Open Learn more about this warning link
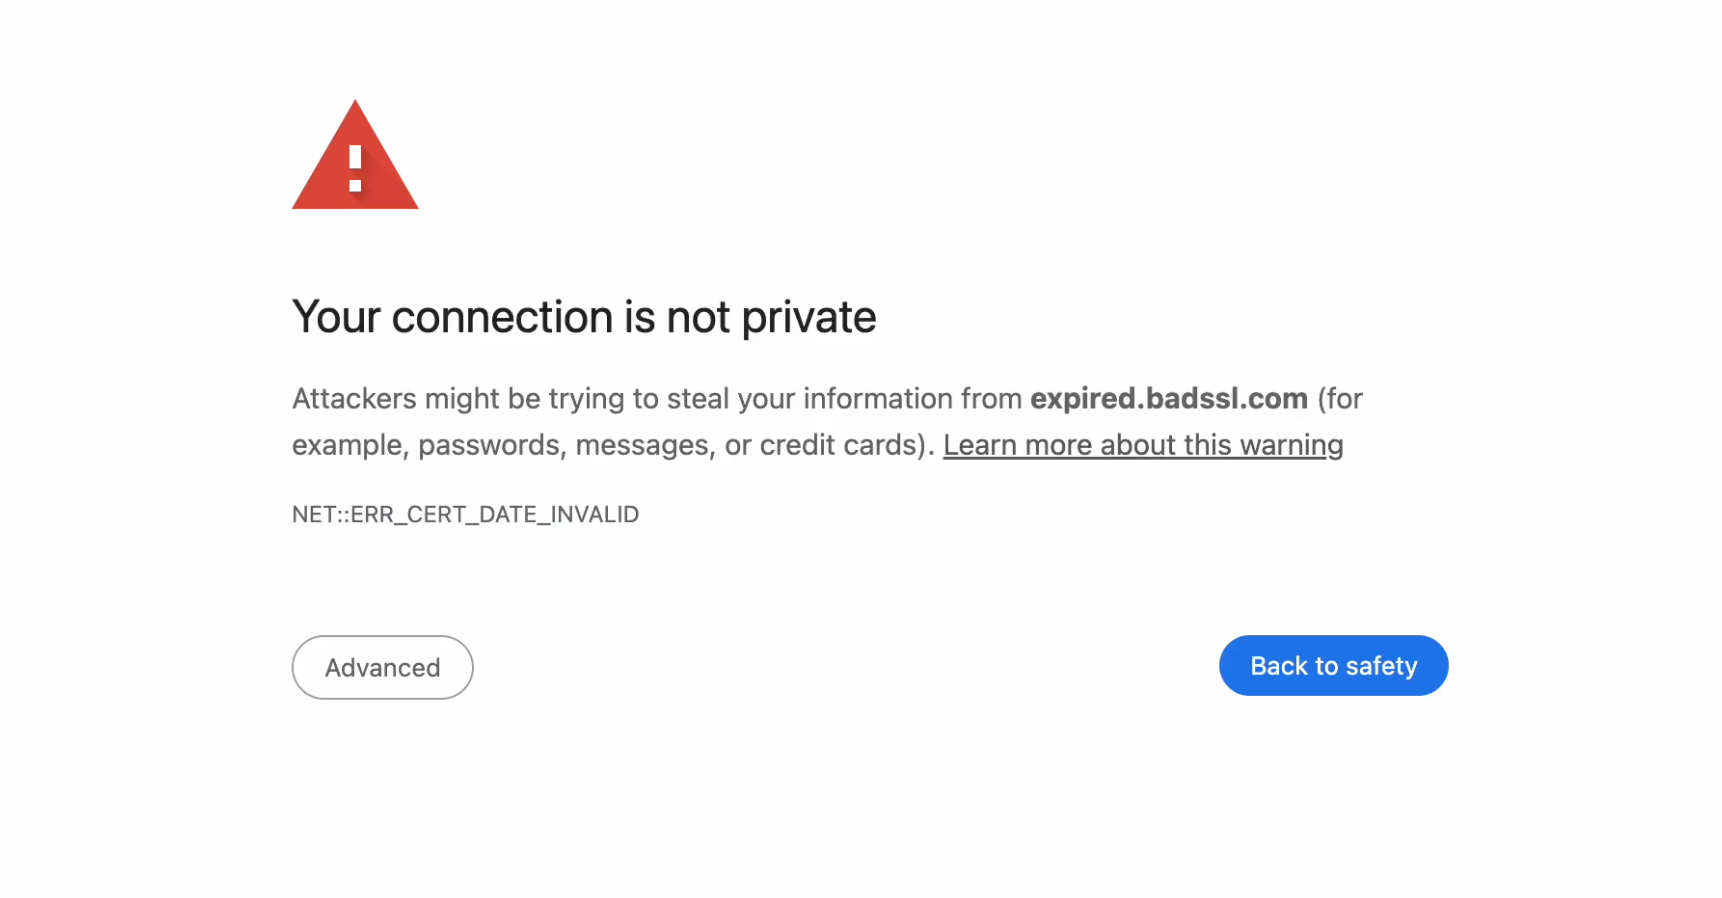 tap(1143, 444)
